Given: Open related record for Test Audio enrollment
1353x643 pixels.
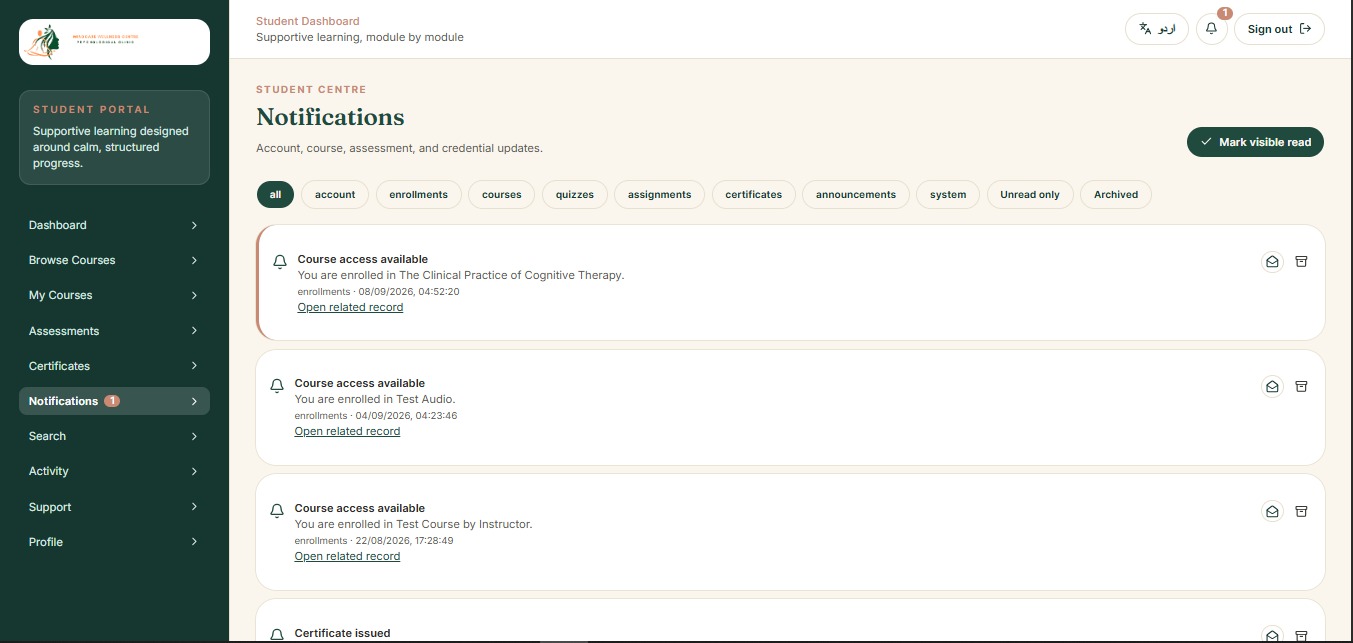Looking at the screenshot, I should [x=347, y=431].
